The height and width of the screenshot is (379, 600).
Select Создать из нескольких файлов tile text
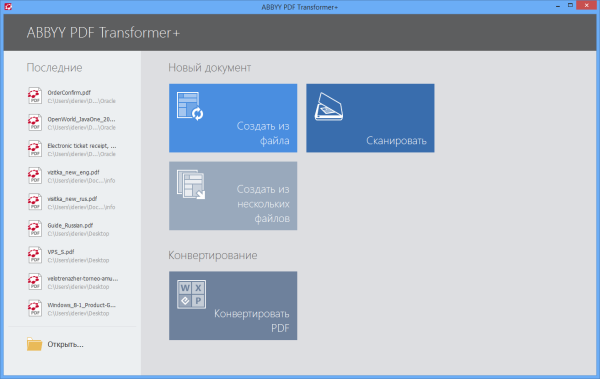pyautogui.click(x=263, y=204)
